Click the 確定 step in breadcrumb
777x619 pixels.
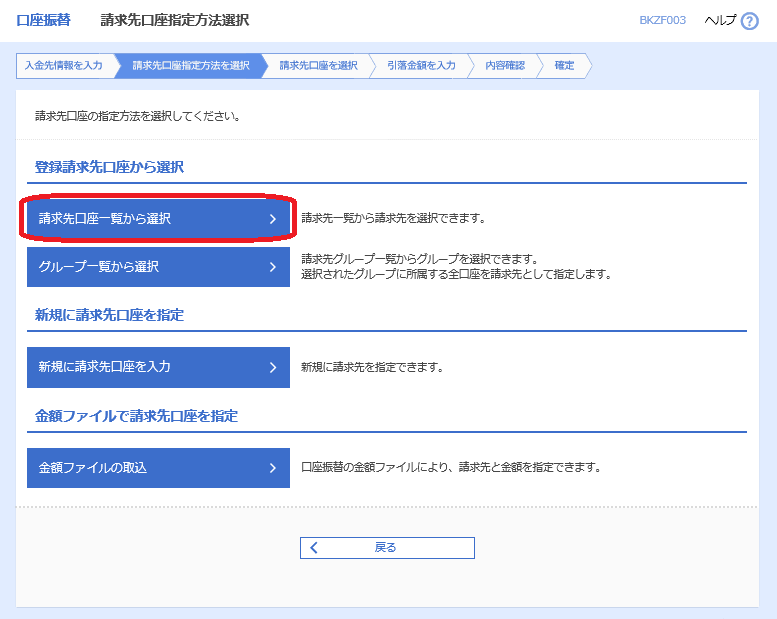tap(564, 65)
